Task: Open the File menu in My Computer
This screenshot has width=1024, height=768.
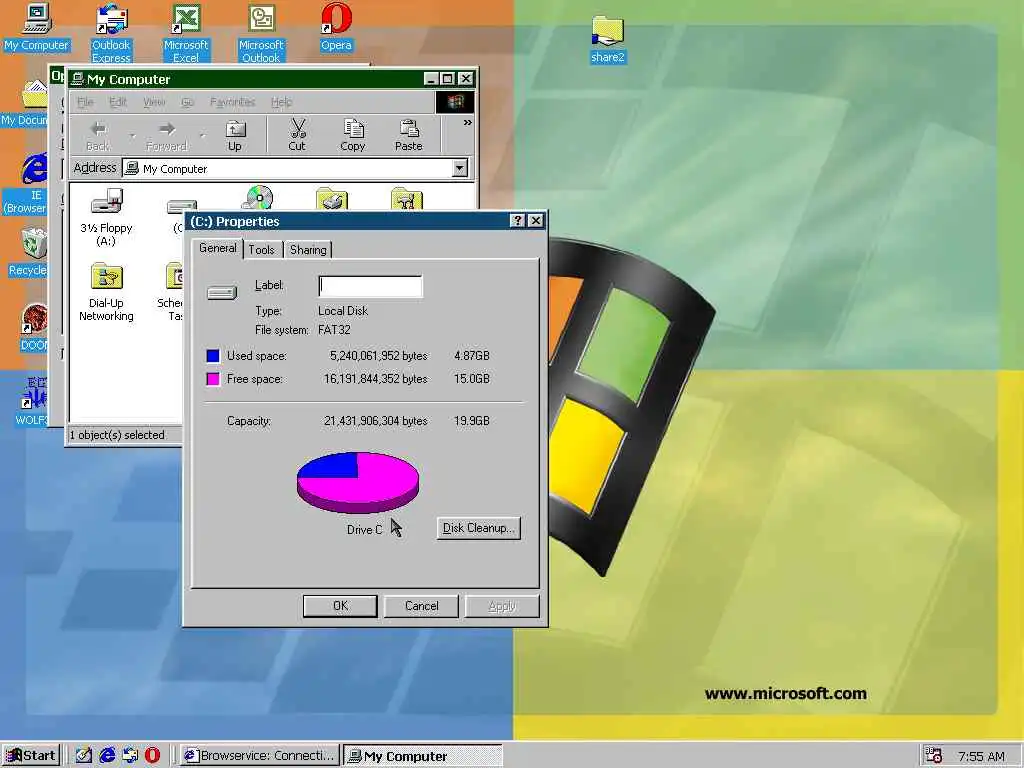Action: pos(85,102)
